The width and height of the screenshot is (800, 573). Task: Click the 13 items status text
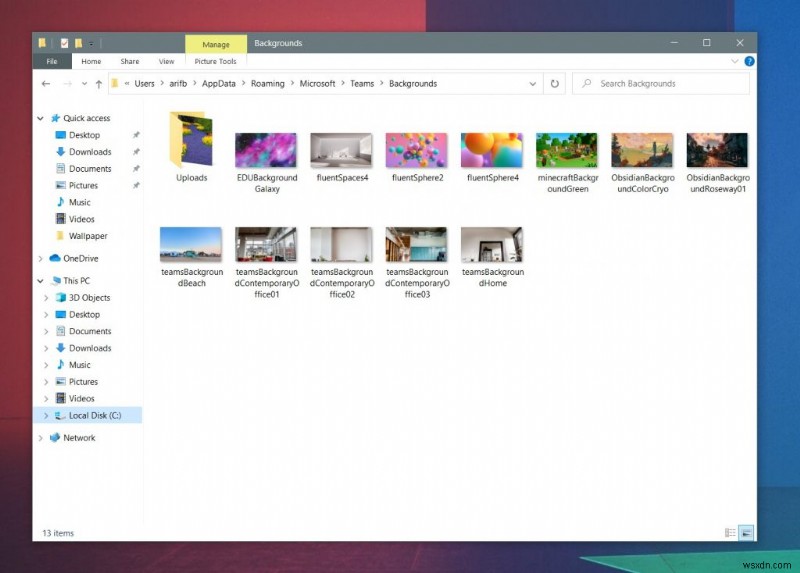(58, 533)
